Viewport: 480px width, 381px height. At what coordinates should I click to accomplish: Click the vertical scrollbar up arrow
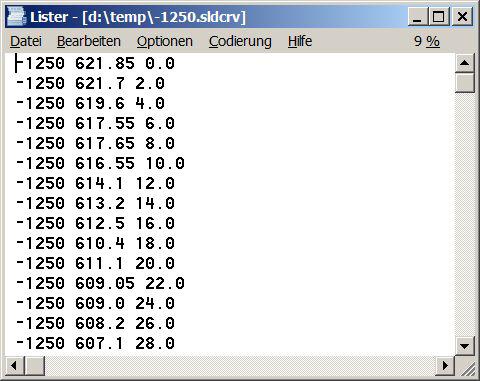tap(464, 63)
